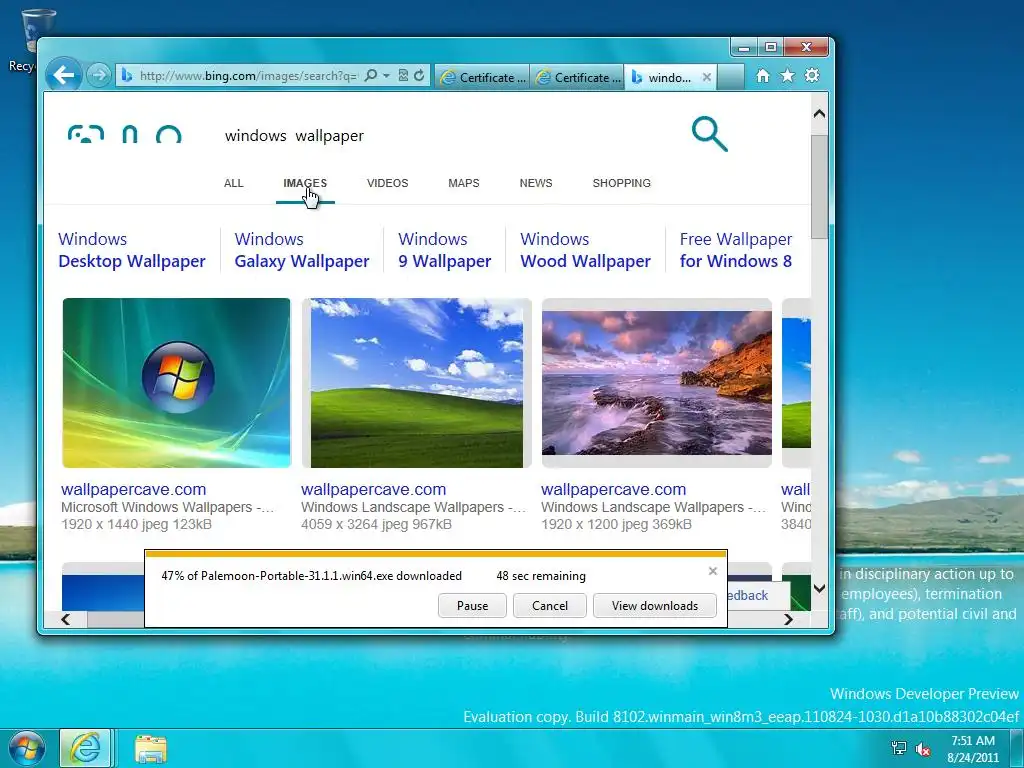Click the 1920 x 1200 jpeg 369kB text
This screenshot has width=1024, height=768.
point(616,524)
